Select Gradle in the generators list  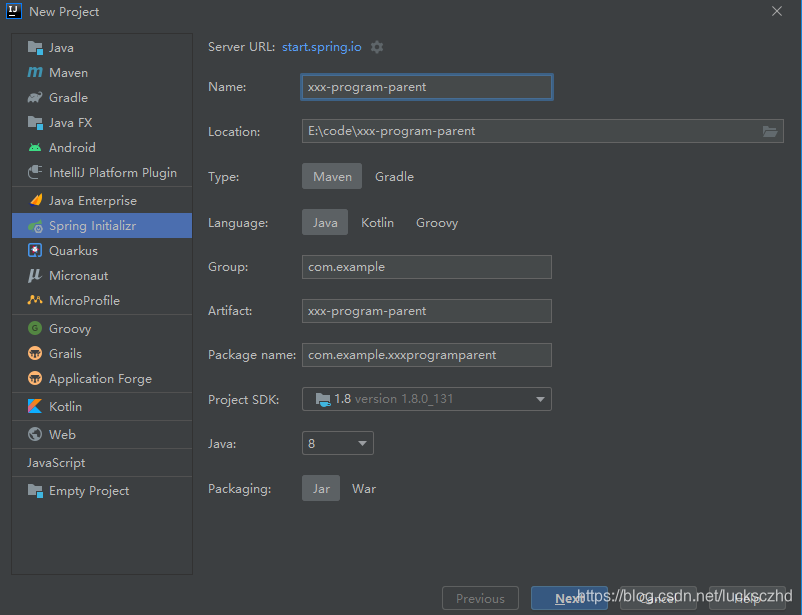tap(102, 97)
